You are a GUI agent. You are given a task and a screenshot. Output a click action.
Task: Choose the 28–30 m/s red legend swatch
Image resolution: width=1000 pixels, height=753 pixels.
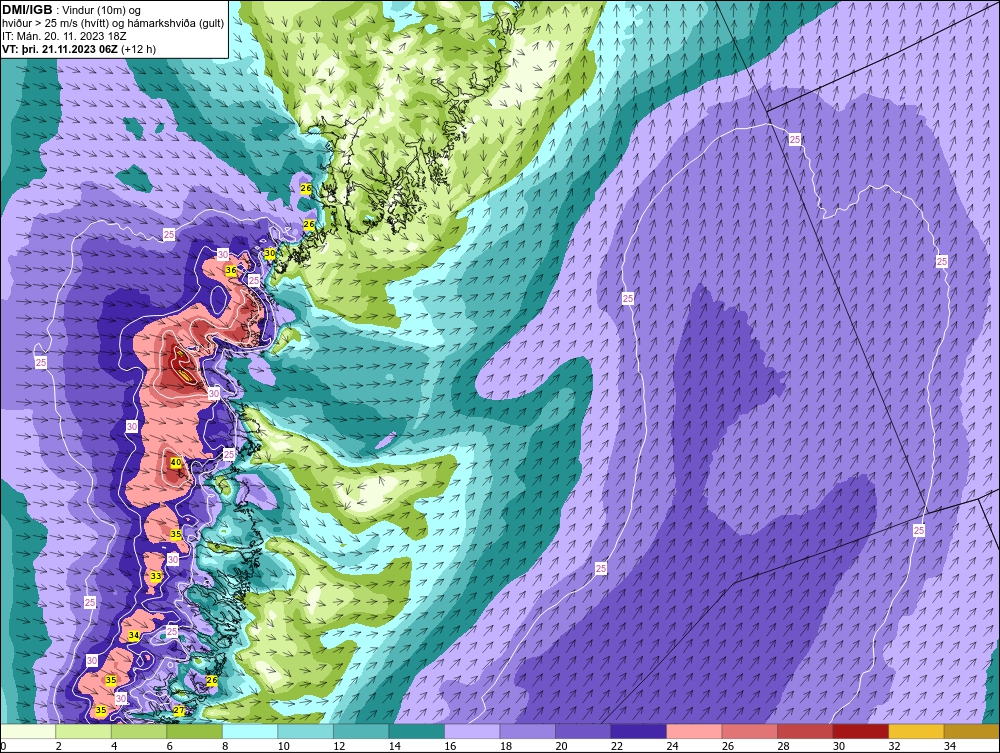[x=805, y=731]
